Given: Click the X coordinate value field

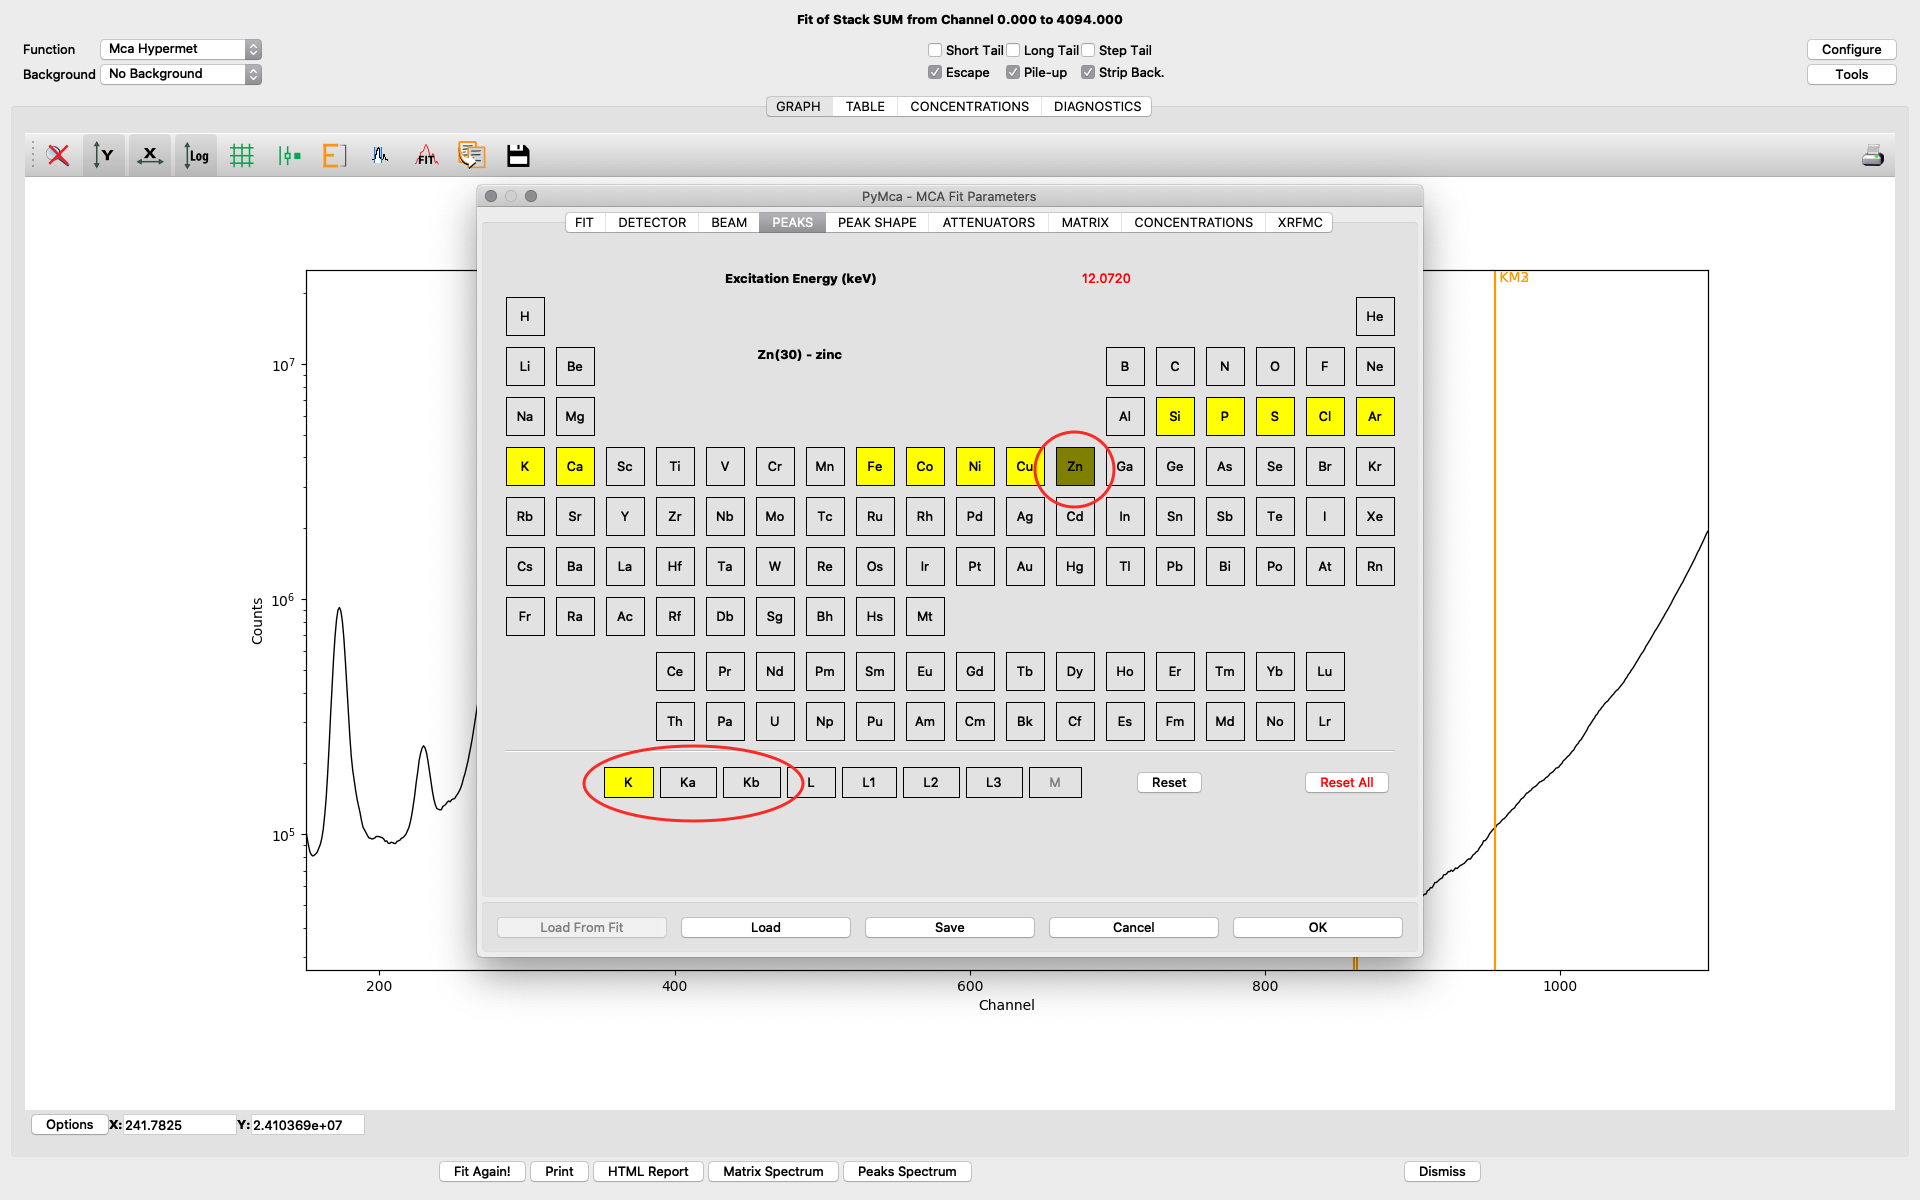Looking at the screenshot, I should click(178, 1125).
